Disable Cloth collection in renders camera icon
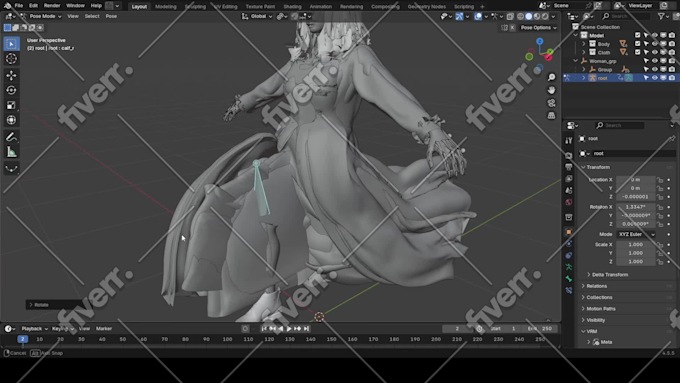 (671, 52)
